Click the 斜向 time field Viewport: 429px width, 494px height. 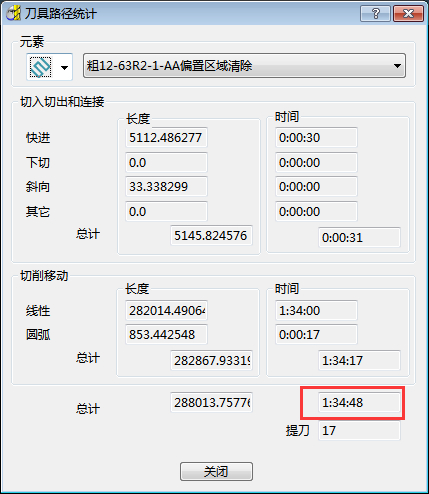(316, 186)
